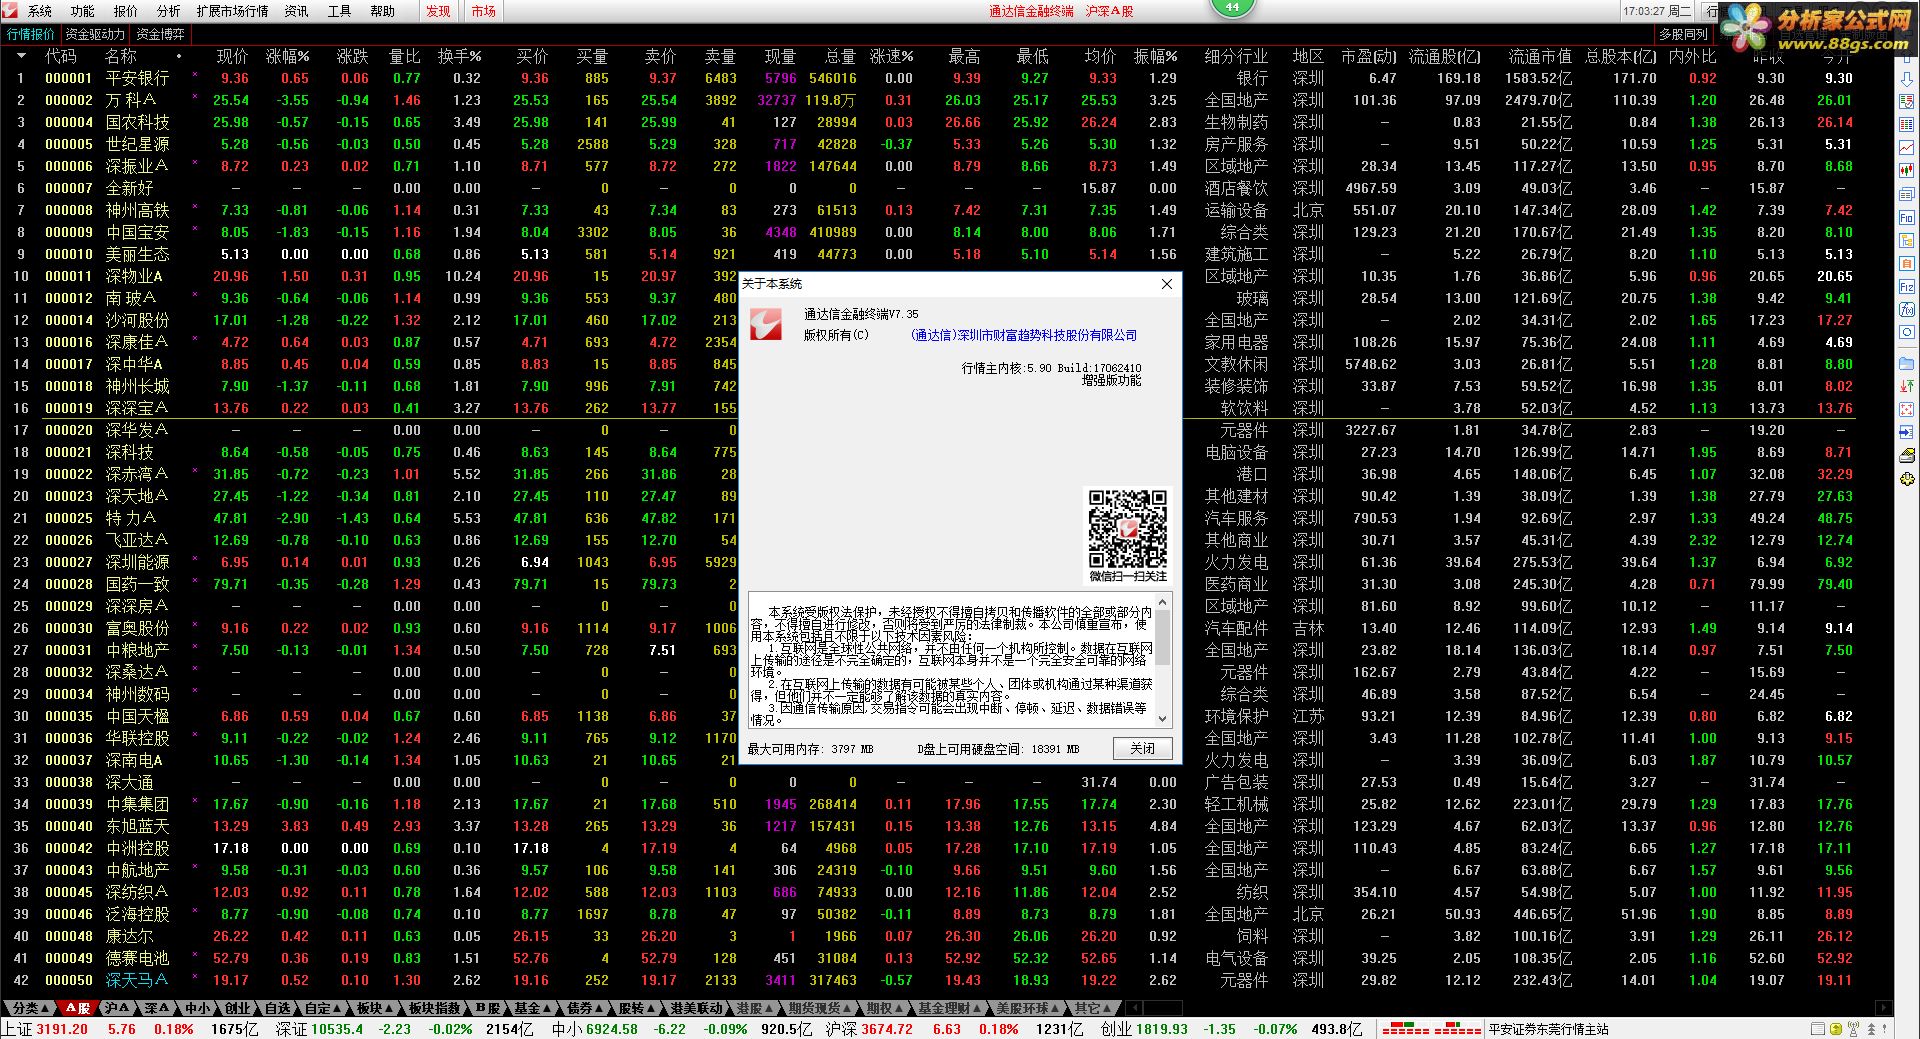Open the 资讯 menu

point(296,11)
